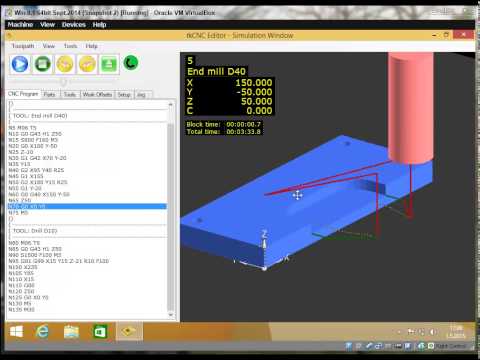Open the VirtualBox Devices menu
Screen dimensions: 480x360
click(x=74, y=25)
